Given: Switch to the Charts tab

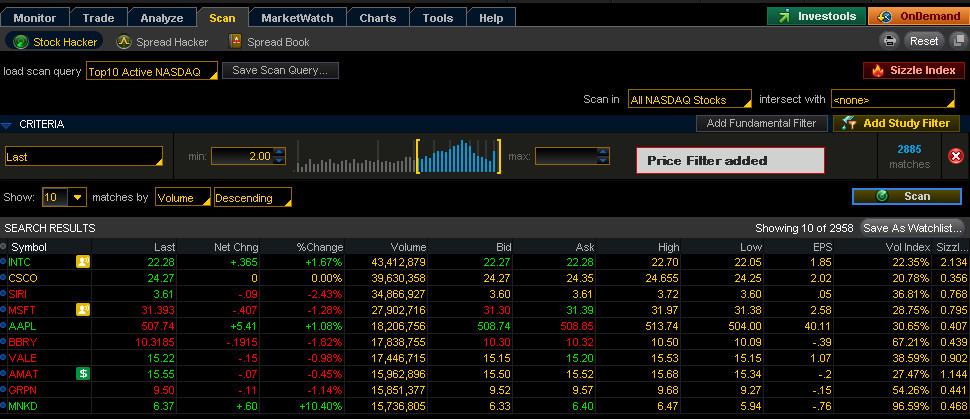Looking at the screenshot, I should pyautogui.click(x=377, y=18).
